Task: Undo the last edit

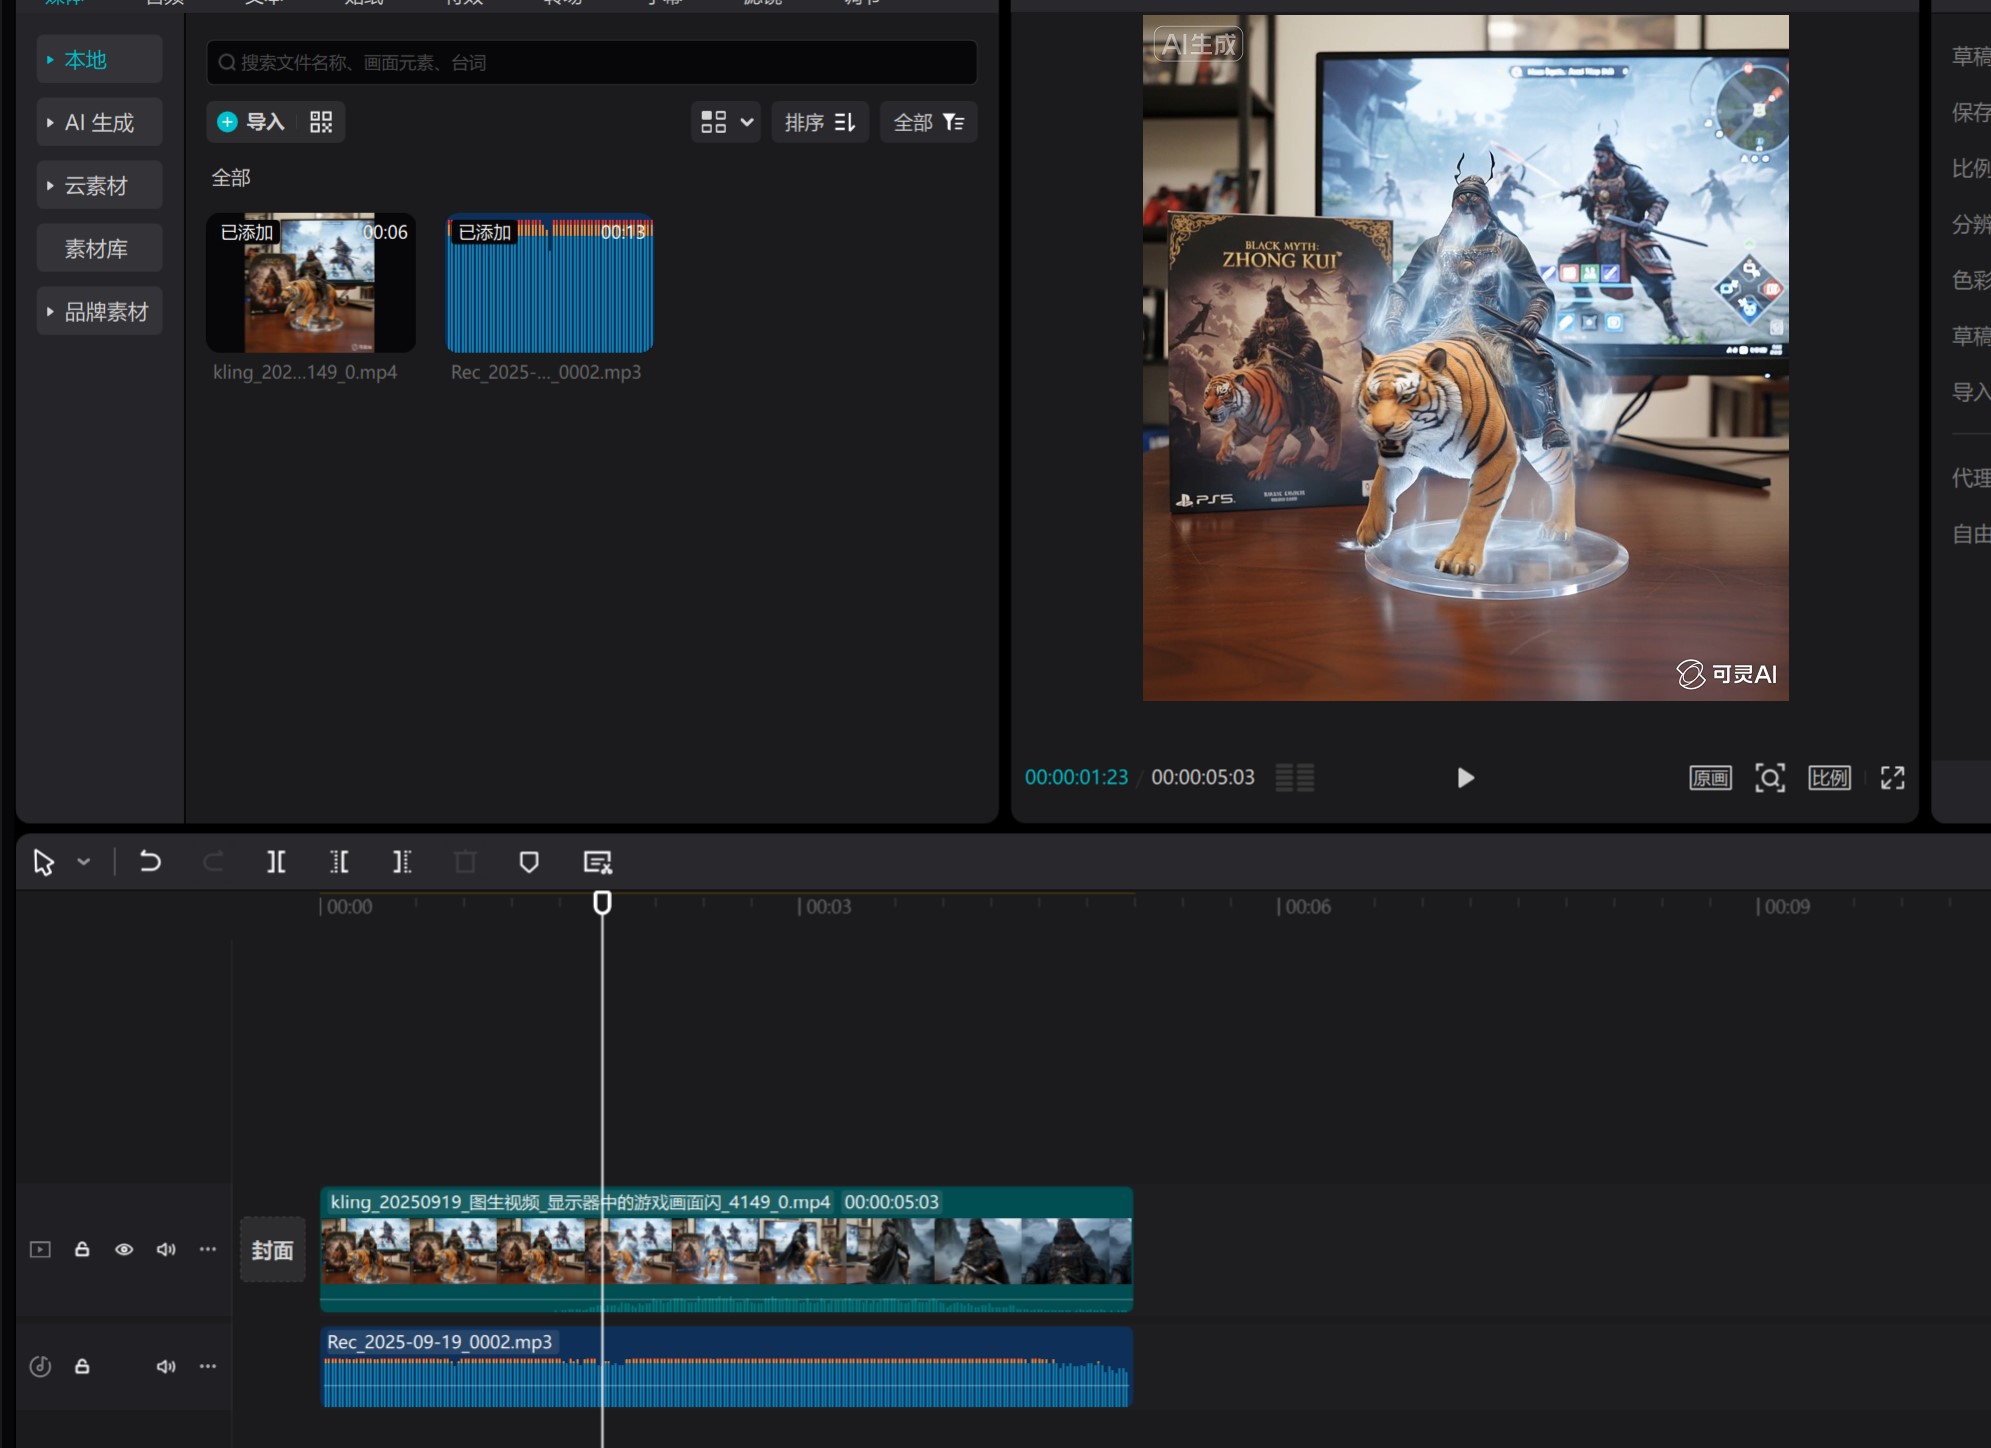Action: [x=150, y=862]
